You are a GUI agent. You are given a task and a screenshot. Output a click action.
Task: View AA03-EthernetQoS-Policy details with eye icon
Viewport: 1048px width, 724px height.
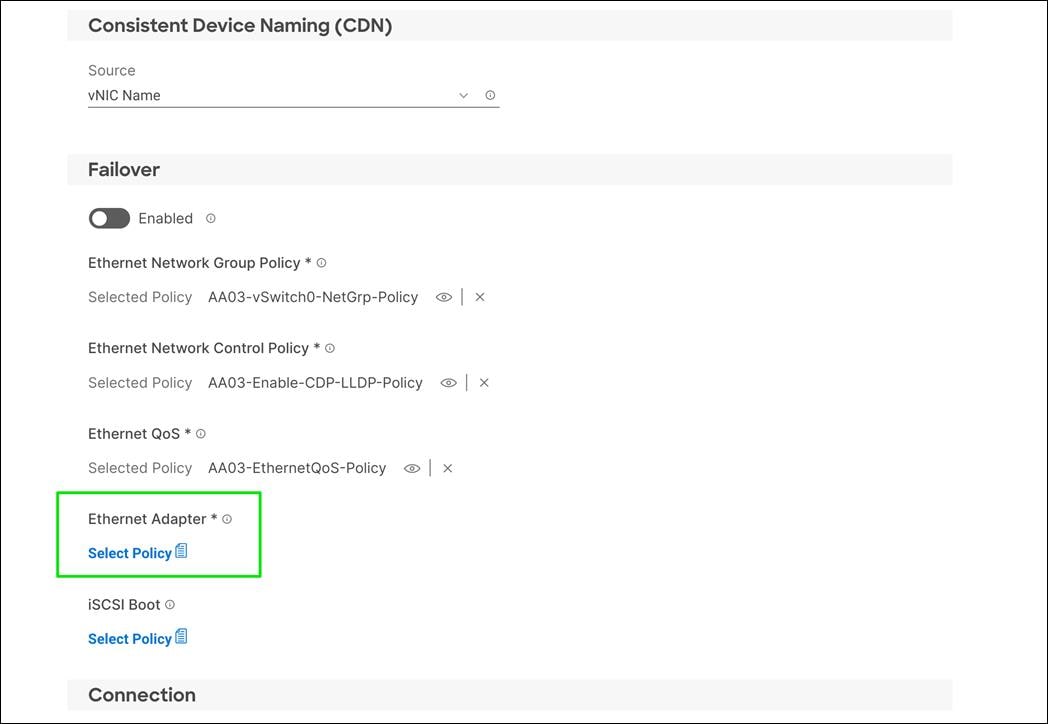(x=412, y=468)
